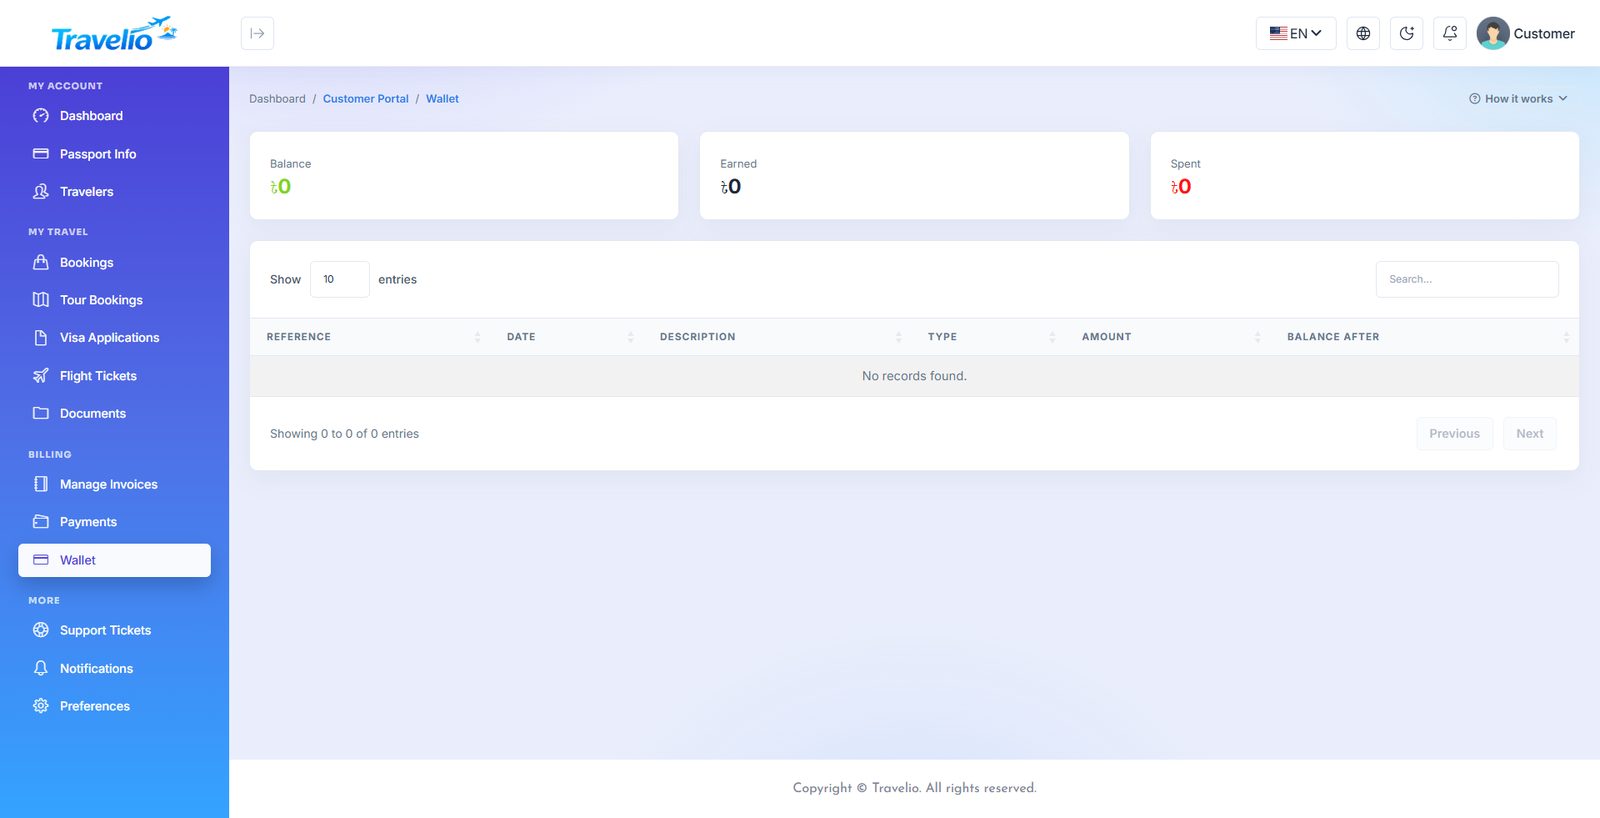Click the Notifications bell icon in the sidebar
The image size is (1600, 818).
click(41, 668)
